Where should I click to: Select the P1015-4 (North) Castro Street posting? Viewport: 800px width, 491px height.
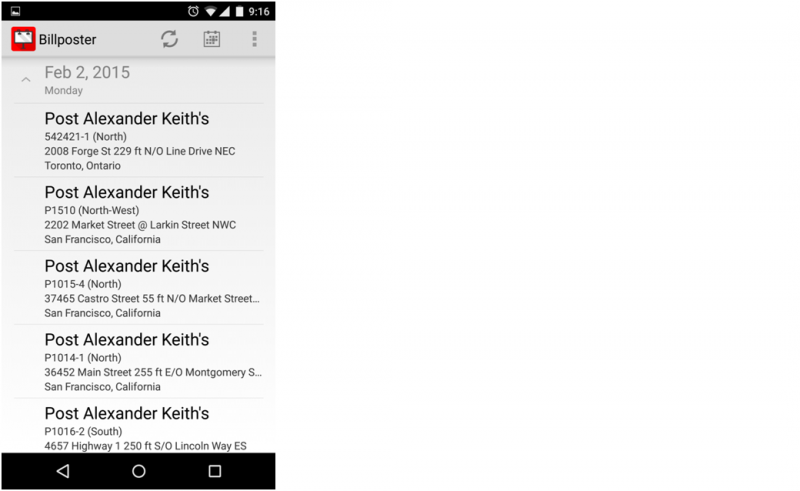[139, 288]
